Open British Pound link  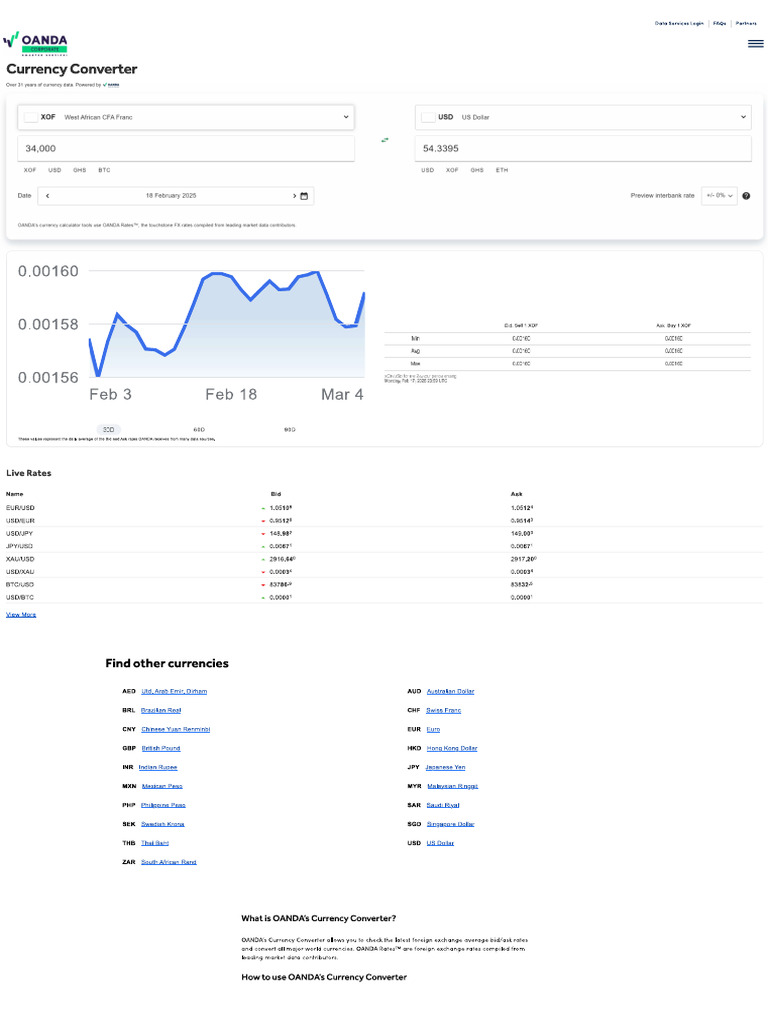point(161,748)
